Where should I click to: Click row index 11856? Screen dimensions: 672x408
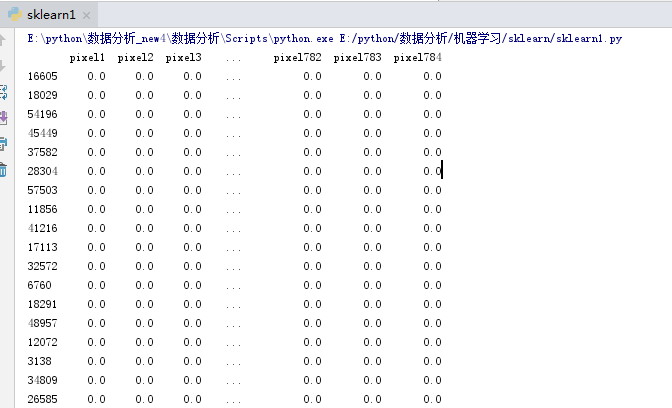pyautogui.click(x=42, y=209)
